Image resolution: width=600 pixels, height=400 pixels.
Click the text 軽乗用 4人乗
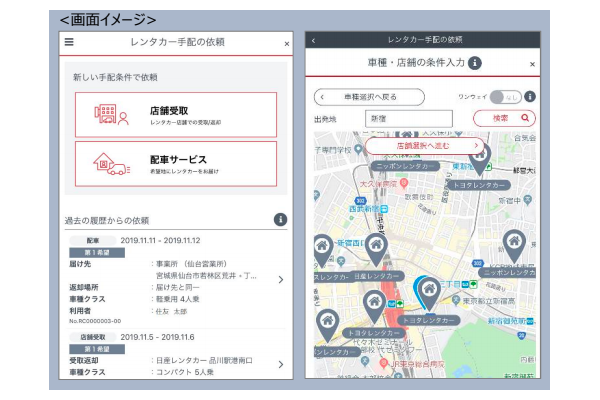[x=178, y=299]
